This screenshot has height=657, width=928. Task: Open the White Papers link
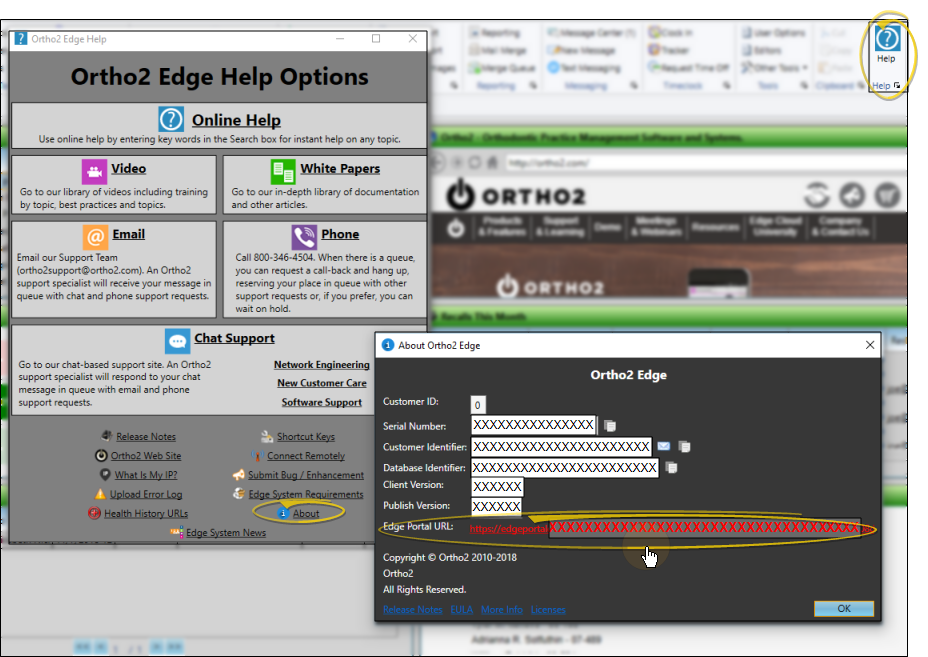[340, 169]
